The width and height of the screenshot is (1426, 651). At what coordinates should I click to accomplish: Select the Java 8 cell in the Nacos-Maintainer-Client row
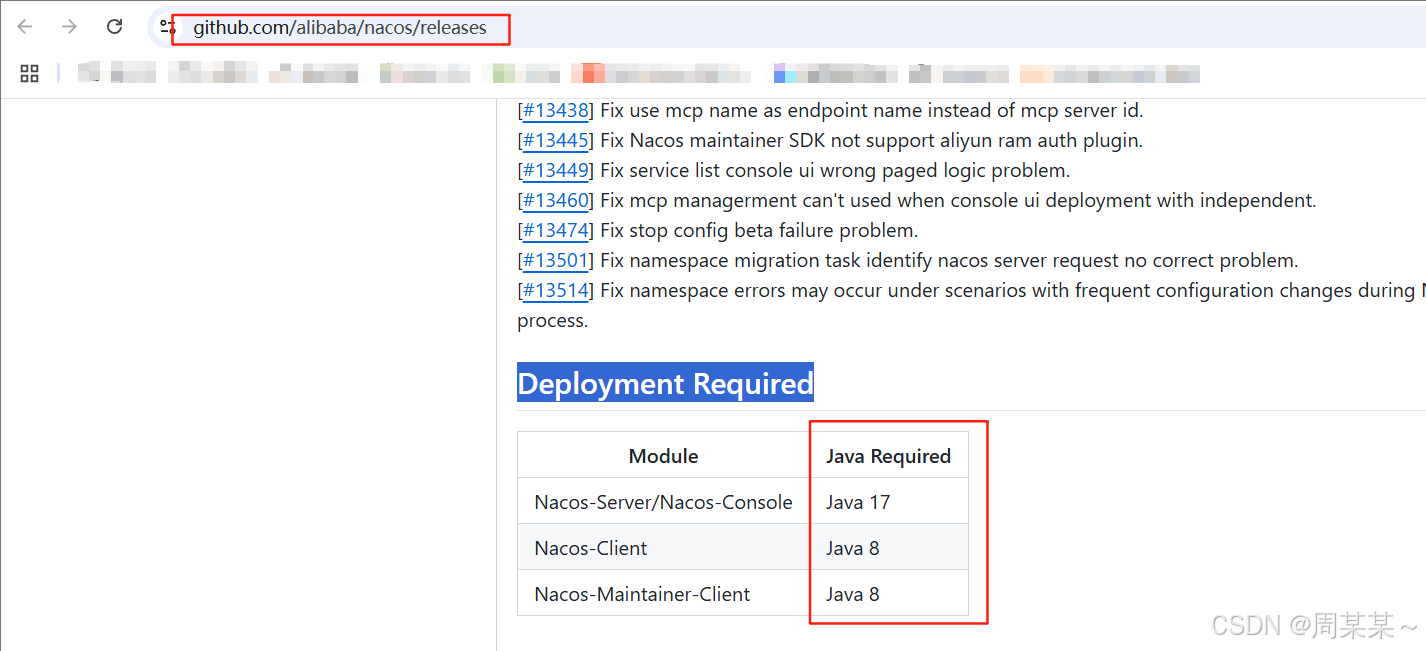click(888, 594)
